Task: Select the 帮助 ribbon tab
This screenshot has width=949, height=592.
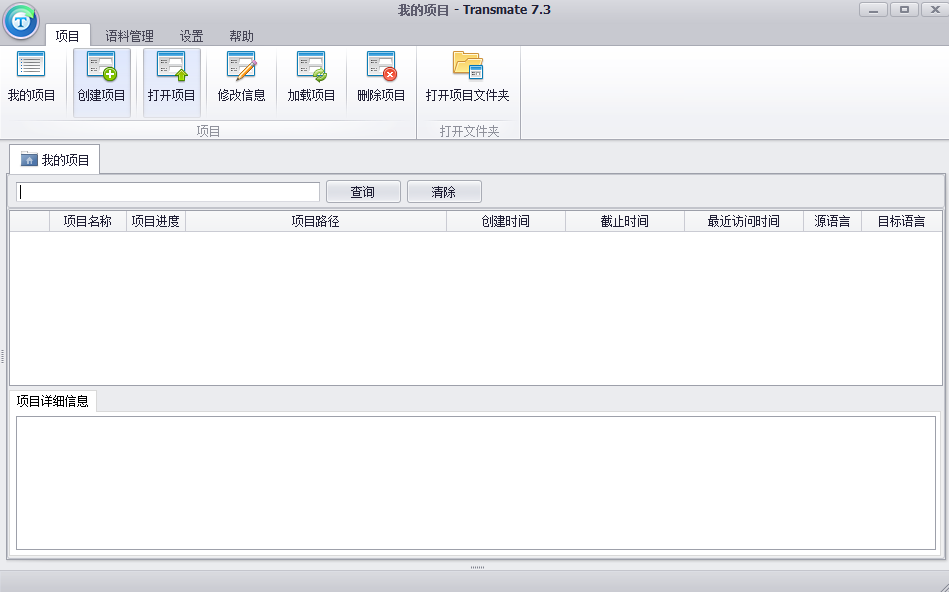Action: click(241, 36)
